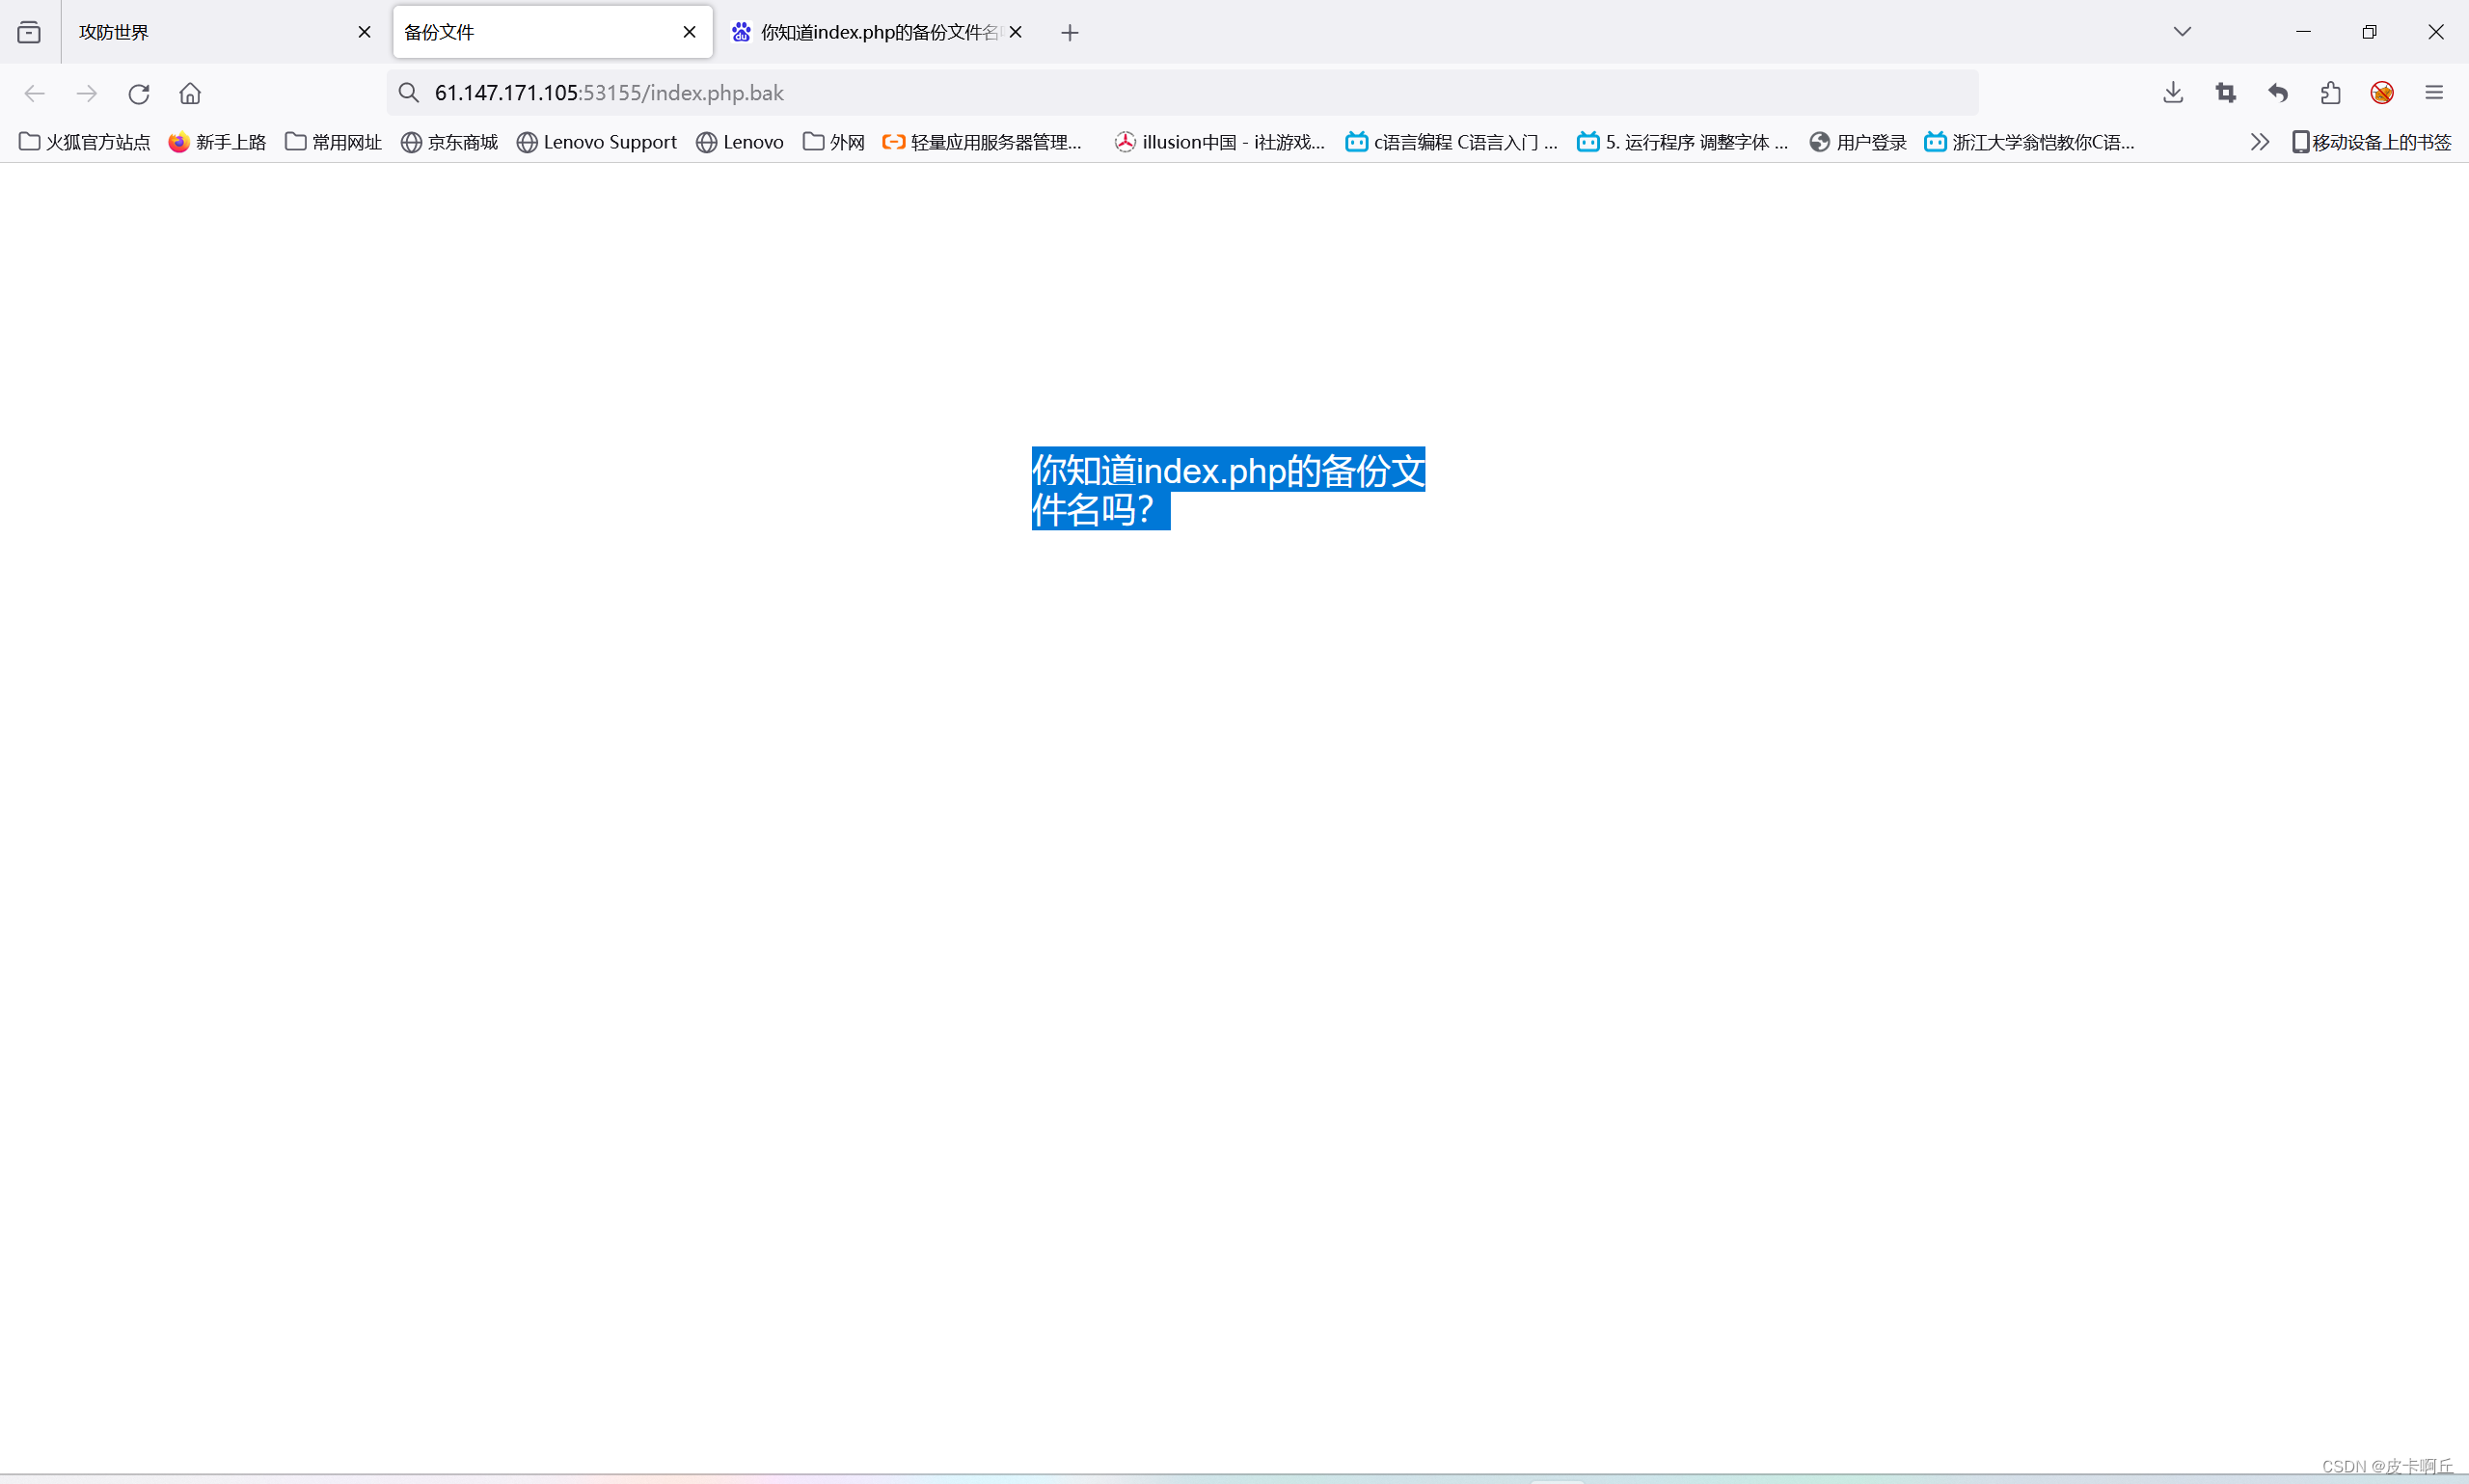Open the Downloads panel
The image size is (2469, 1484).
point(2174,93)
